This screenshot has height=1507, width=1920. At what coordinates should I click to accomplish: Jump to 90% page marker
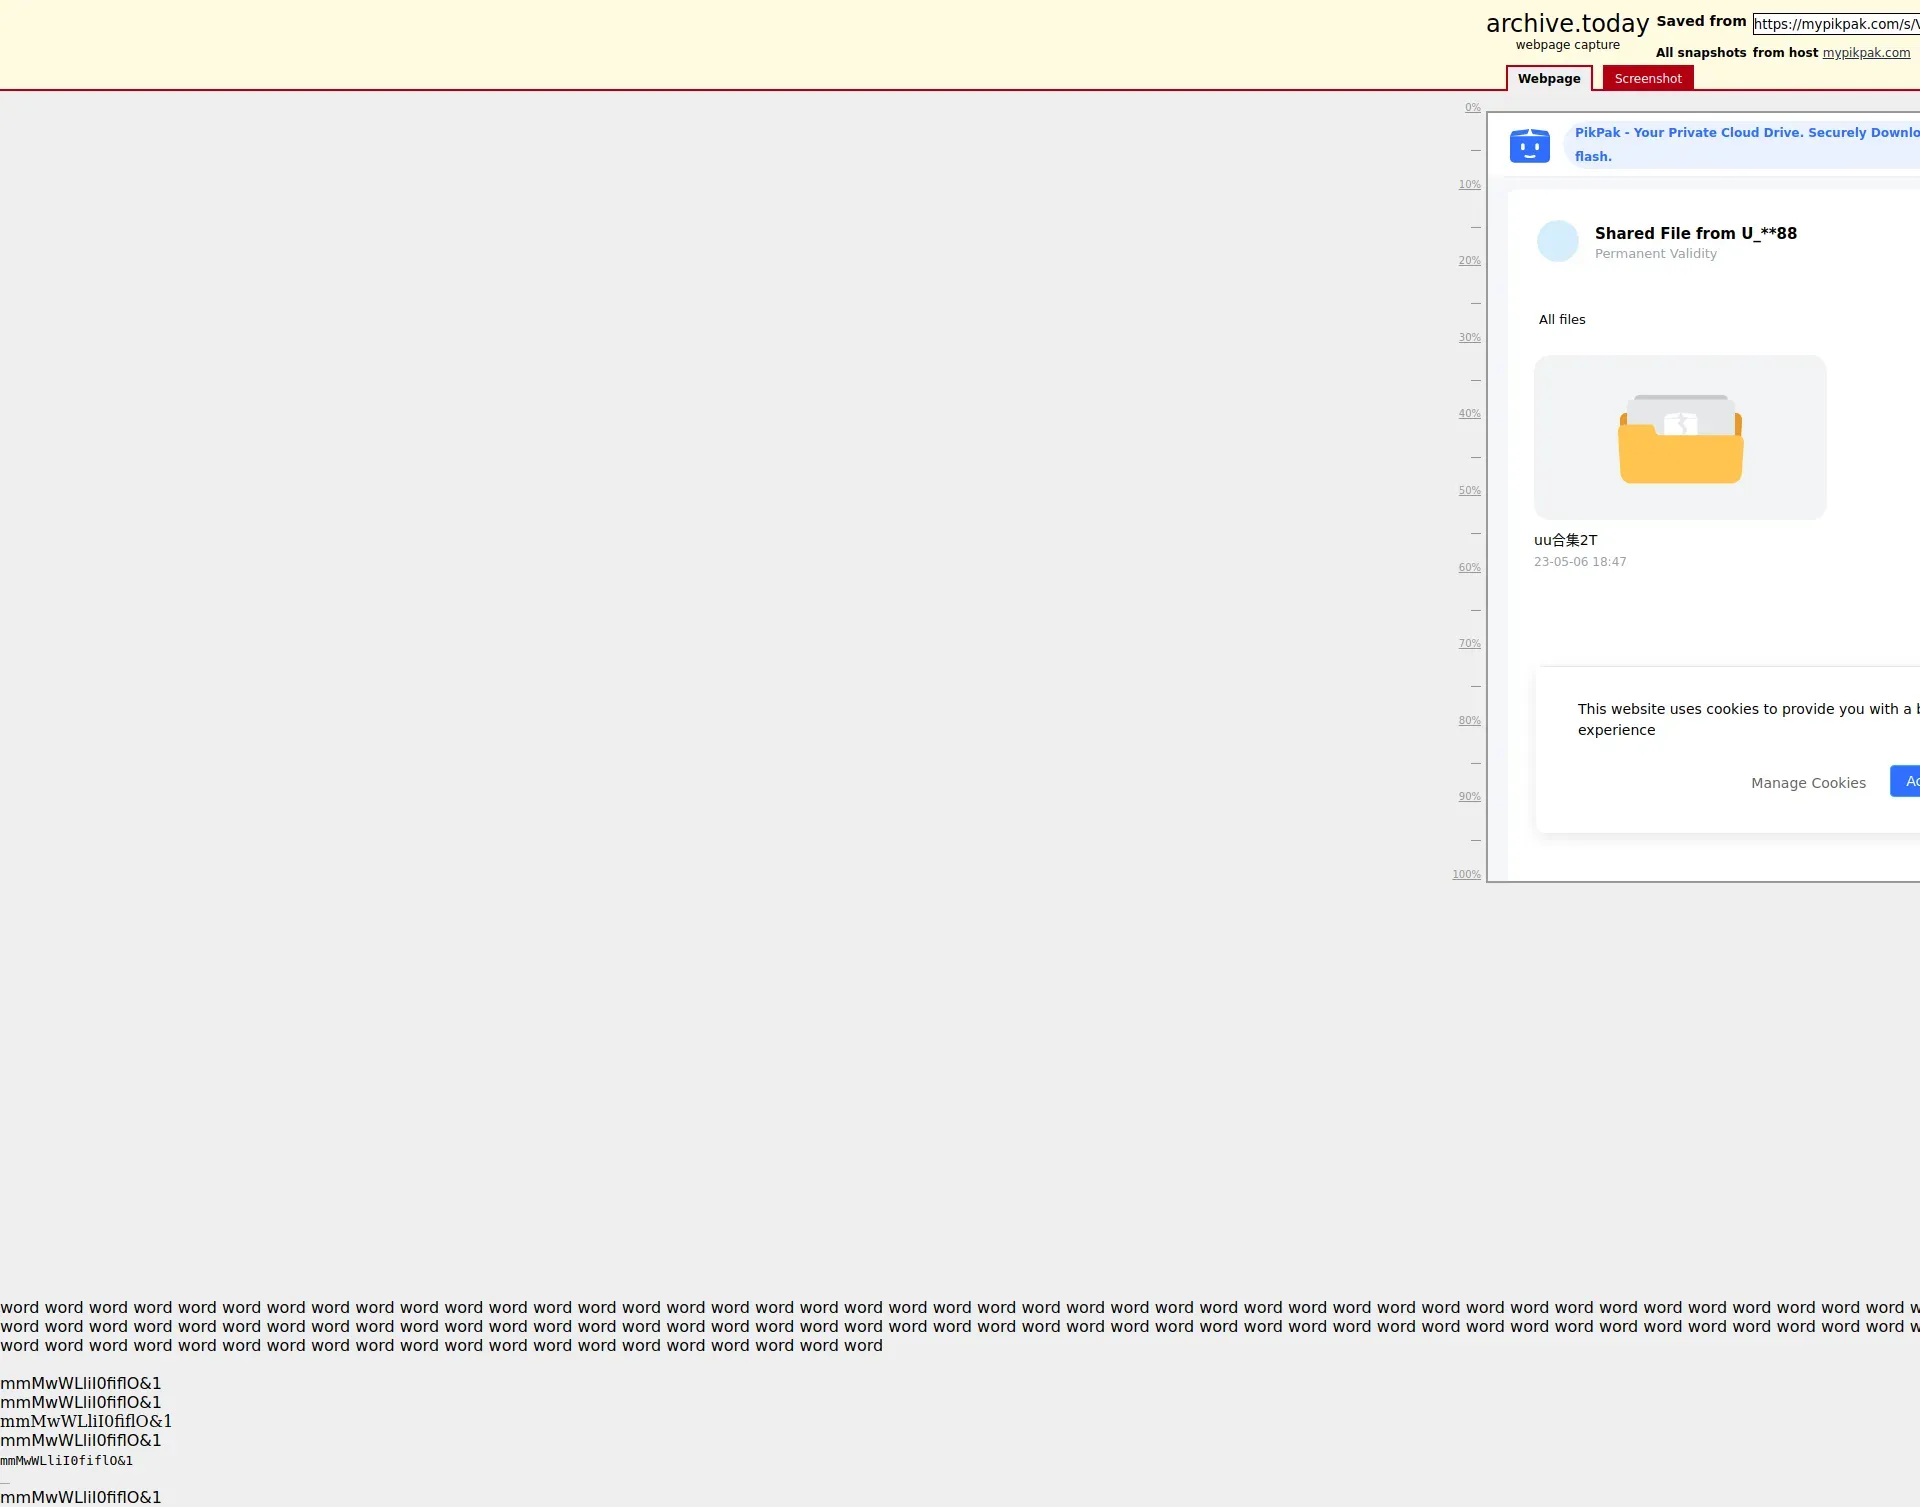[x=1469, y=797]
